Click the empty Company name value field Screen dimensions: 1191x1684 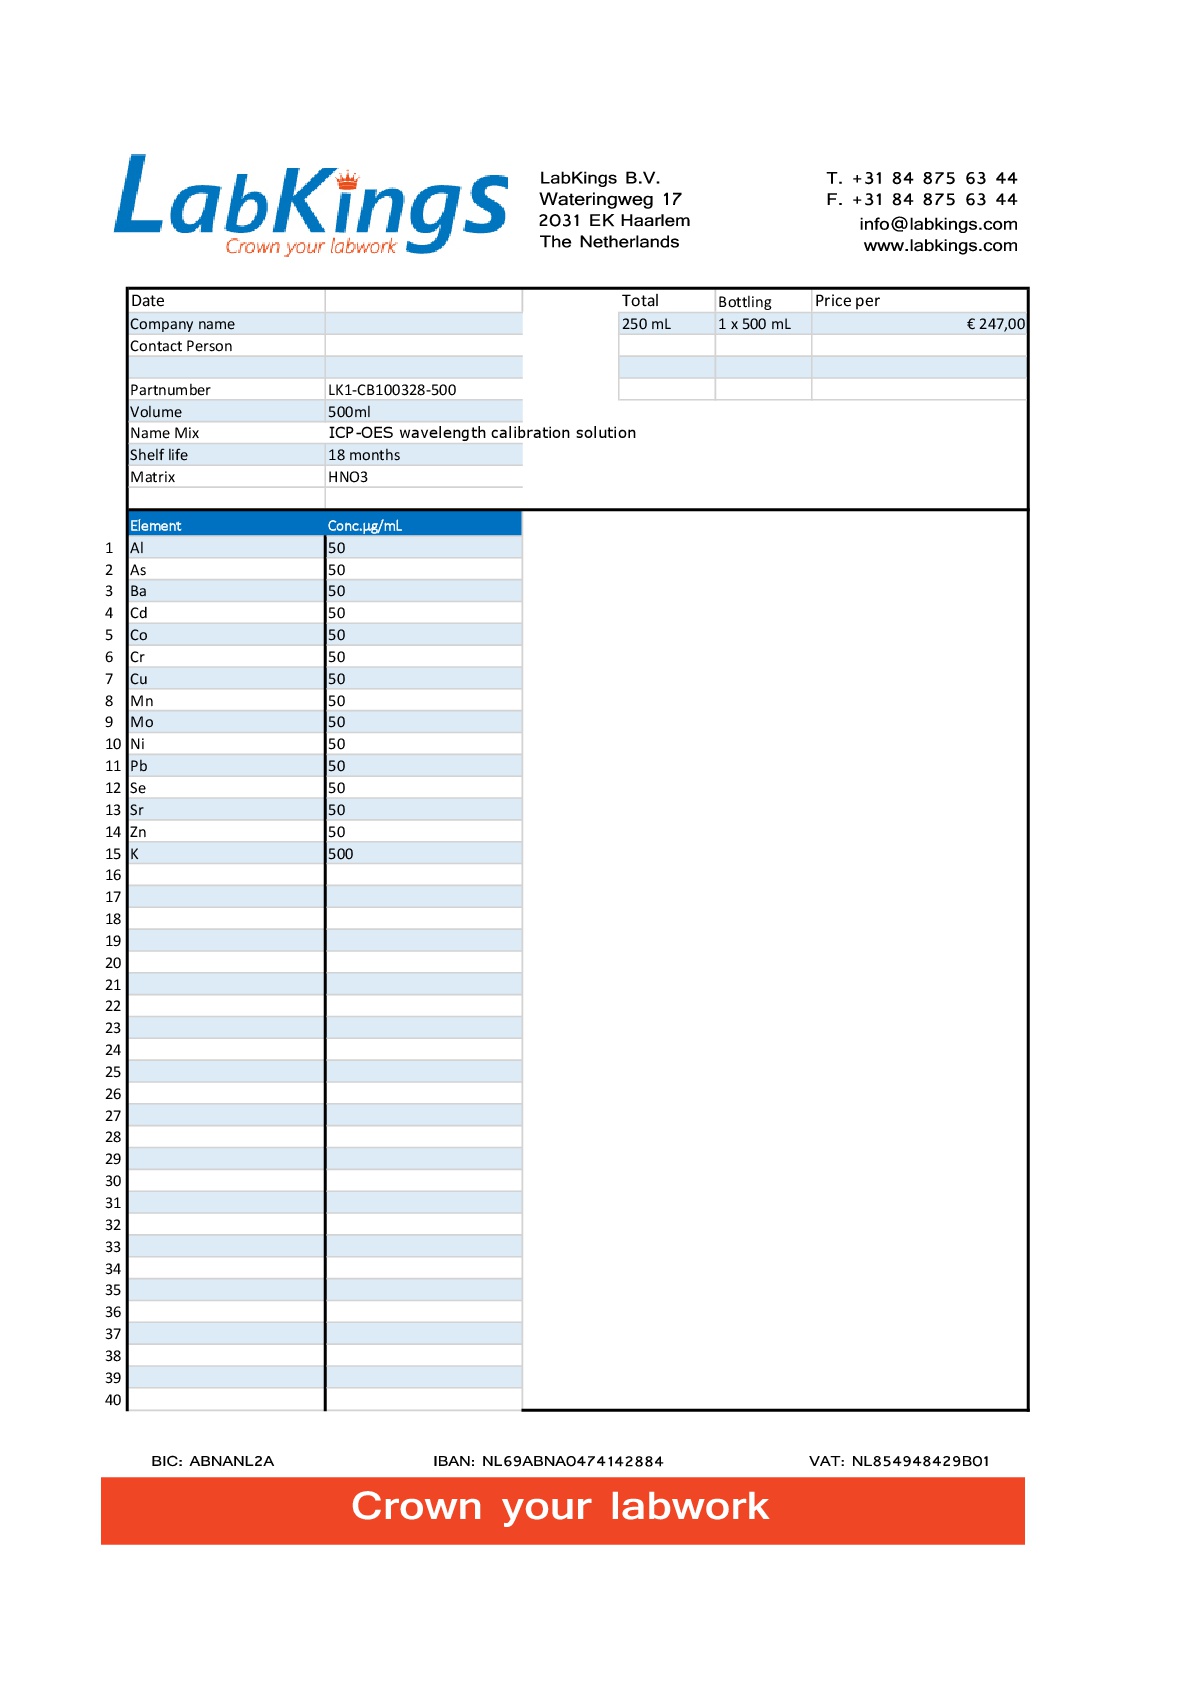423,324
